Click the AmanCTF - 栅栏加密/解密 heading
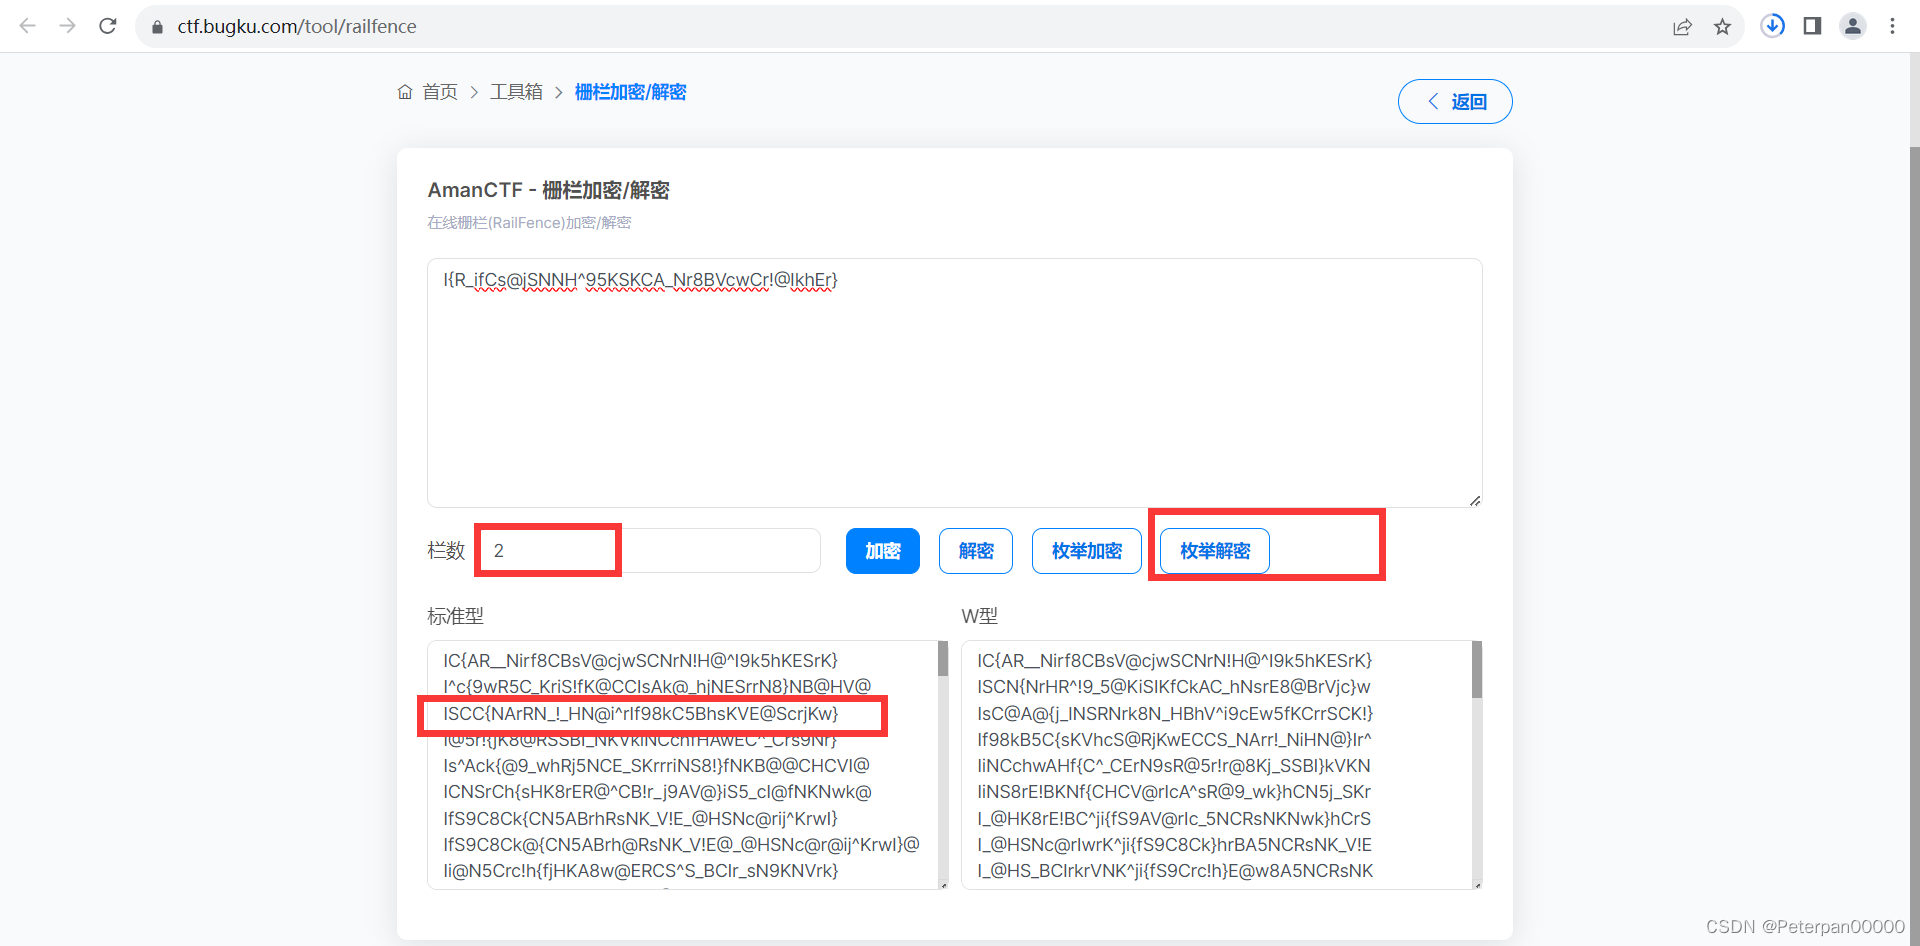This screenshot has height=946, width=1920. 548,190
